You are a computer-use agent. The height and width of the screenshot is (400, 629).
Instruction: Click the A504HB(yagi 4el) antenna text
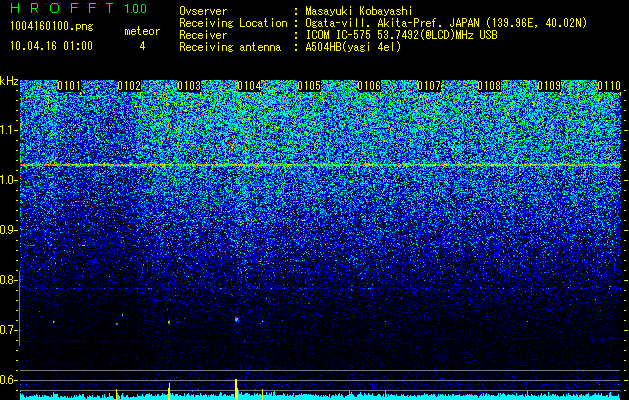353,47
